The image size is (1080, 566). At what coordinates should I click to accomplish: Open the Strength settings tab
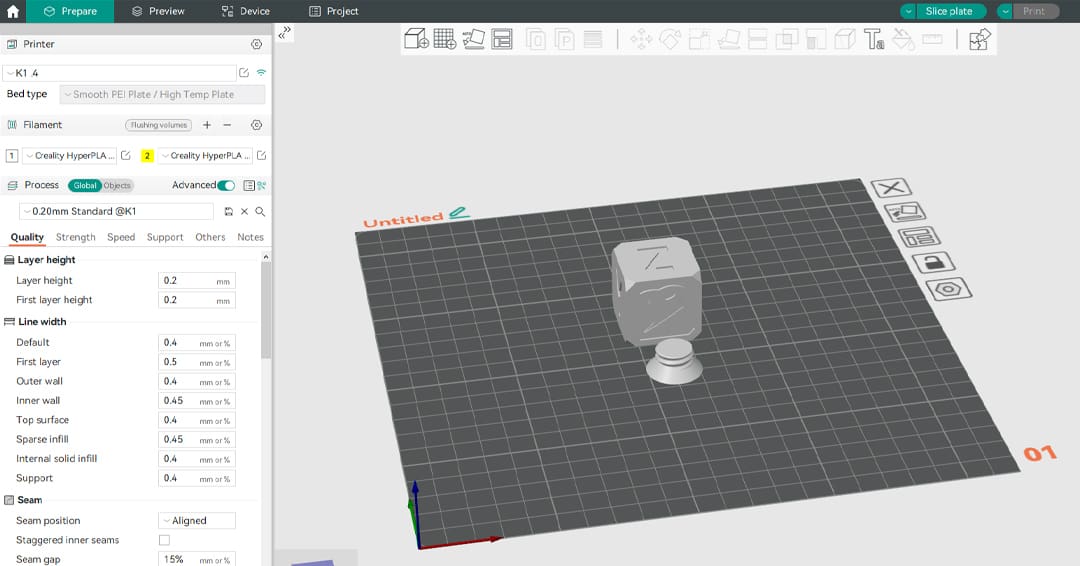pyautogui.click(x=76, y=237)
